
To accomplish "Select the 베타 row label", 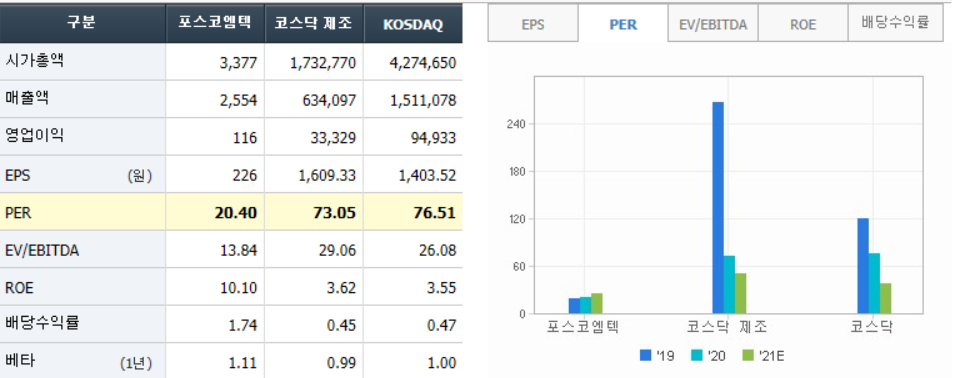I will [x=19, y=361].
